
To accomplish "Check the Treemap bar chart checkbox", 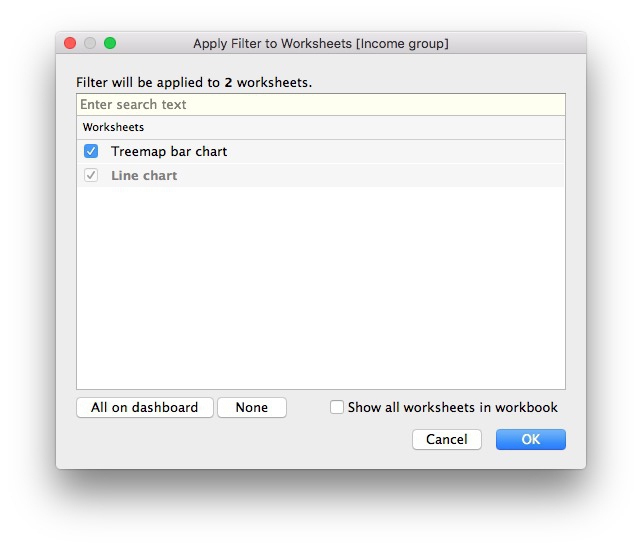I will (x=91, y=152).
